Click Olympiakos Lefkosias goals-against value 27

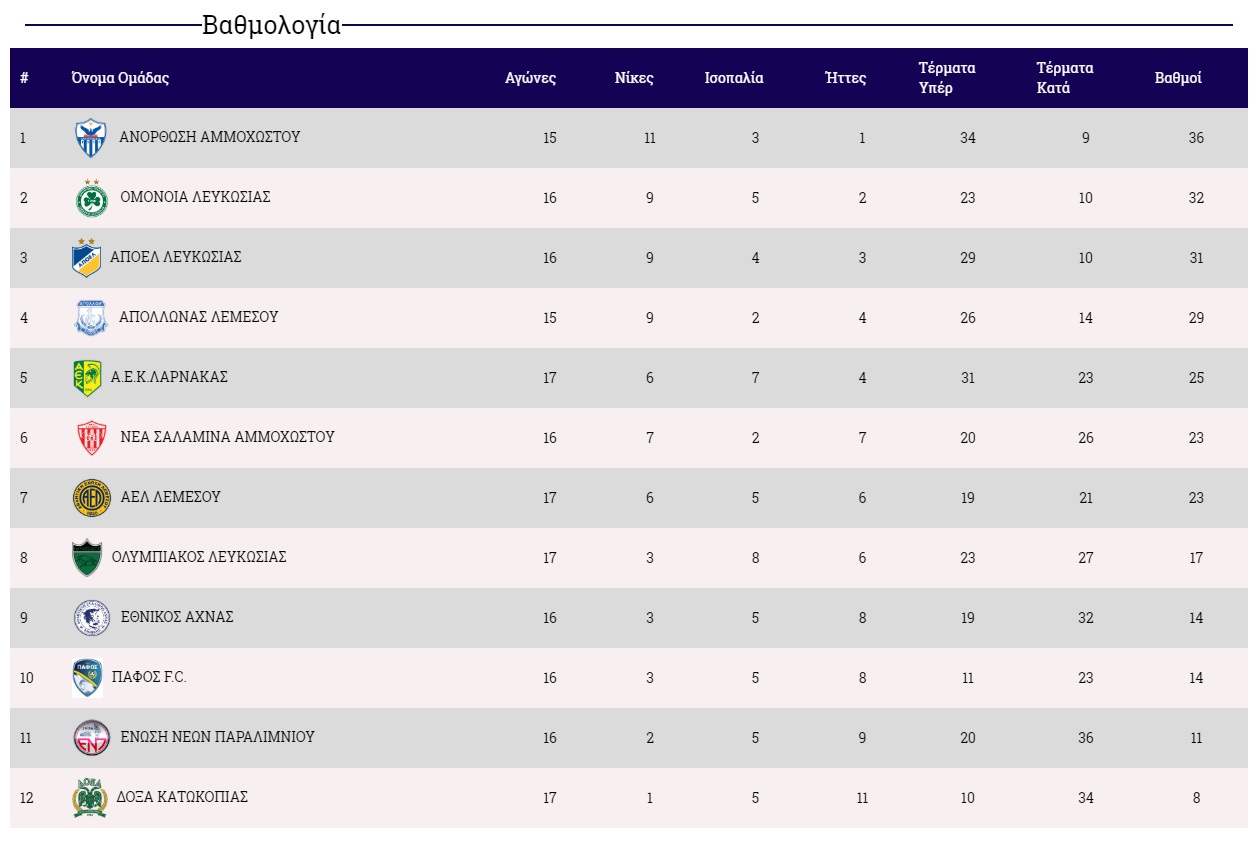1086,558
